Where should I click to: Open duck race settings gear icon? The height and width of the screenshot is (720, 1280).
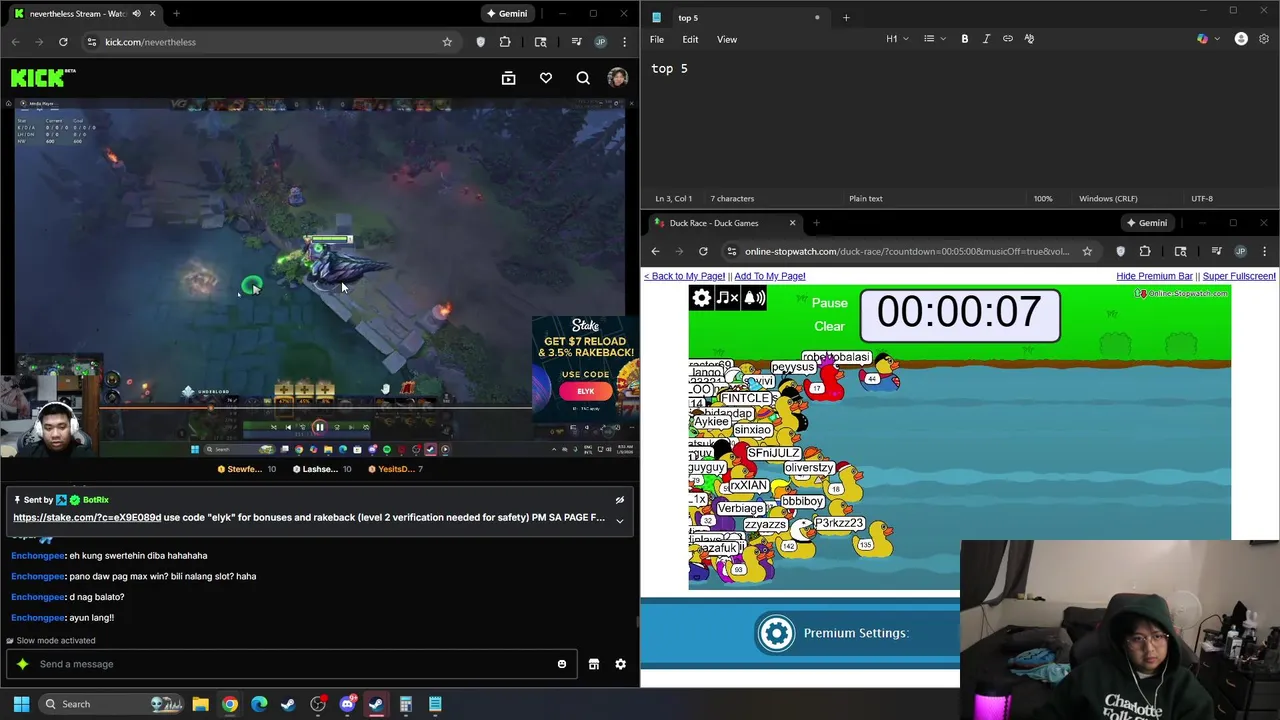702,297
